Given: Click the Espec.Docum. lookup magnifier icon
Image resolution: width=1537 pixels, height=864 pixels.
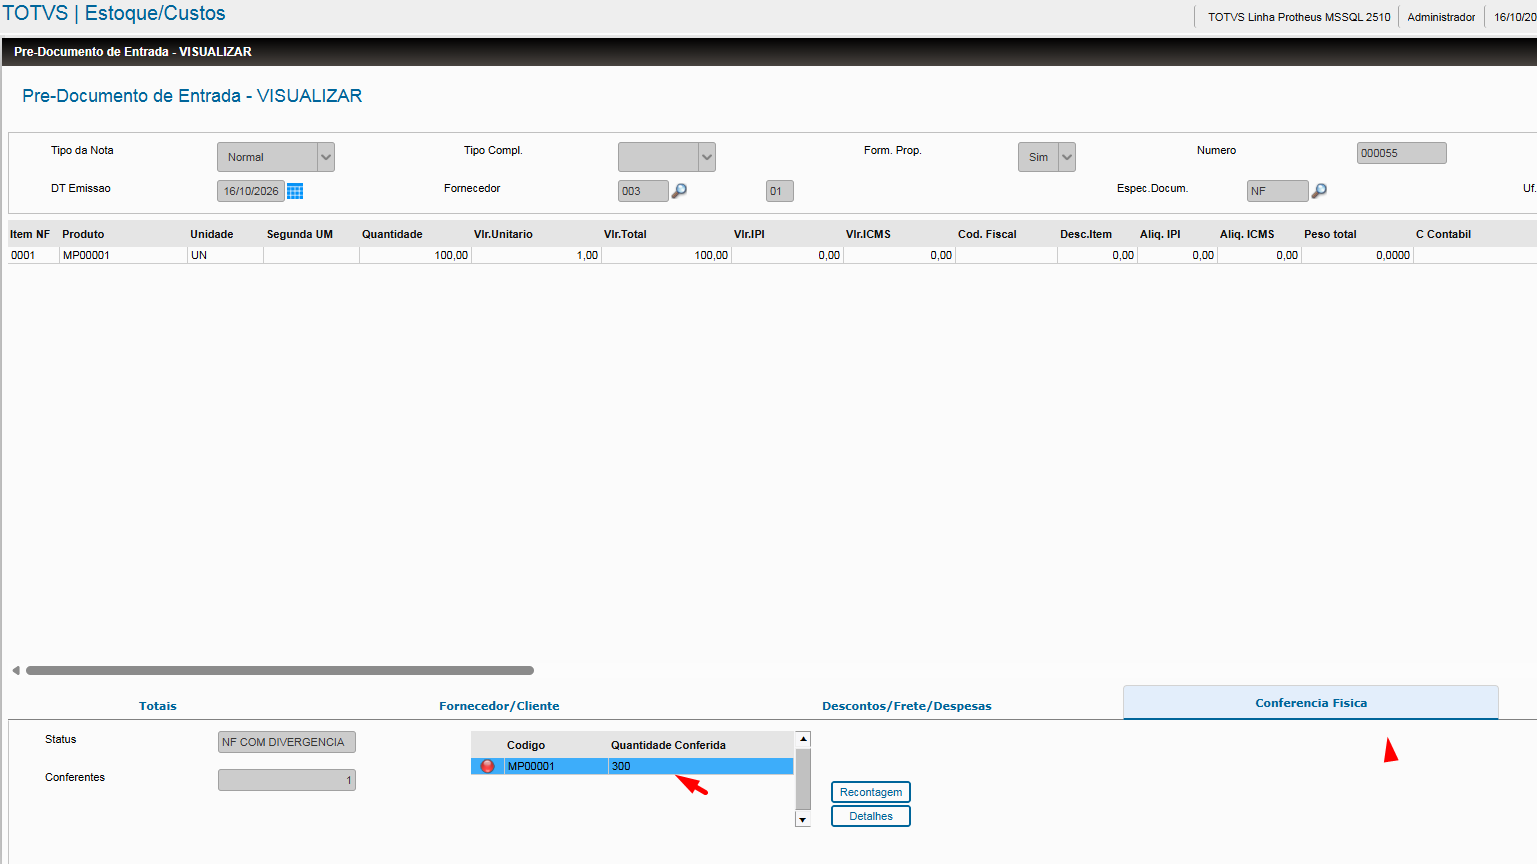Looking at the screenshot, I should (1319, 190).
